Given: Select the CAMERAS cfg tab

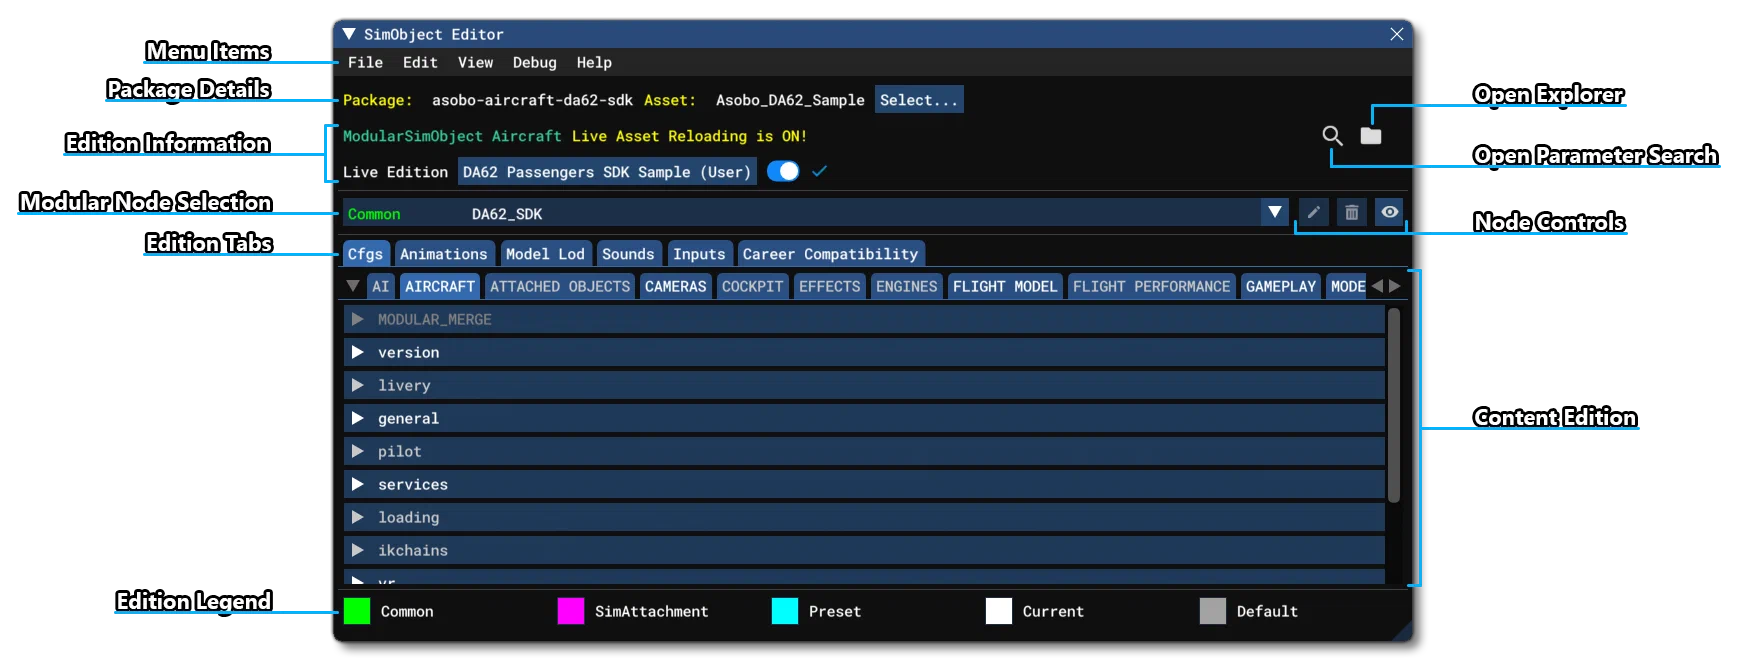Looking at the screenshot, I should click(675, 286).
